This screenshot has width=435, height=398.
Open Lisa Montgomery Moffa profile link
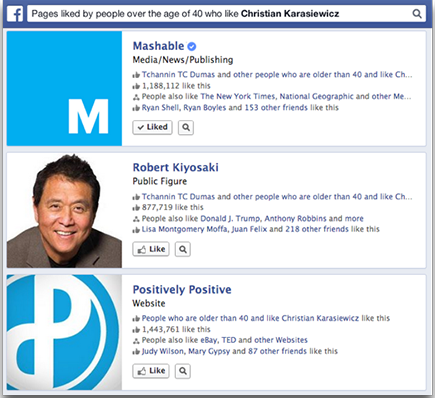[186, 229]
